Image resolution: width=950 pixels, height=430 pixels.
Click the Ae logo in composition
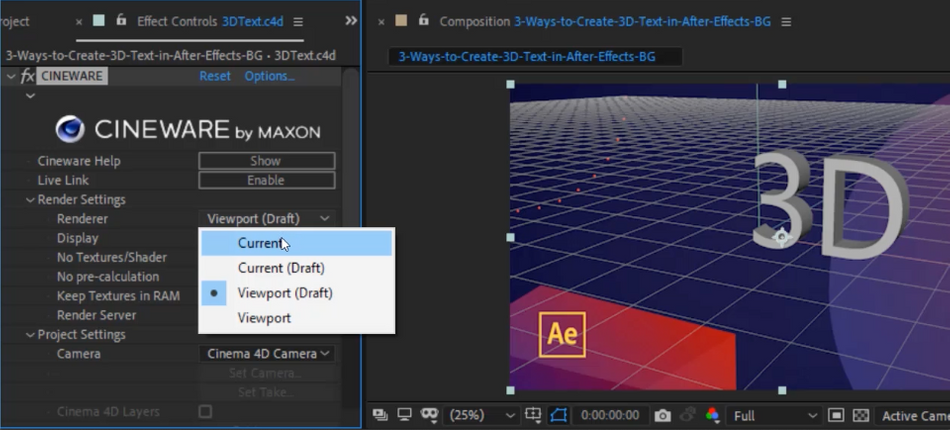562,334
